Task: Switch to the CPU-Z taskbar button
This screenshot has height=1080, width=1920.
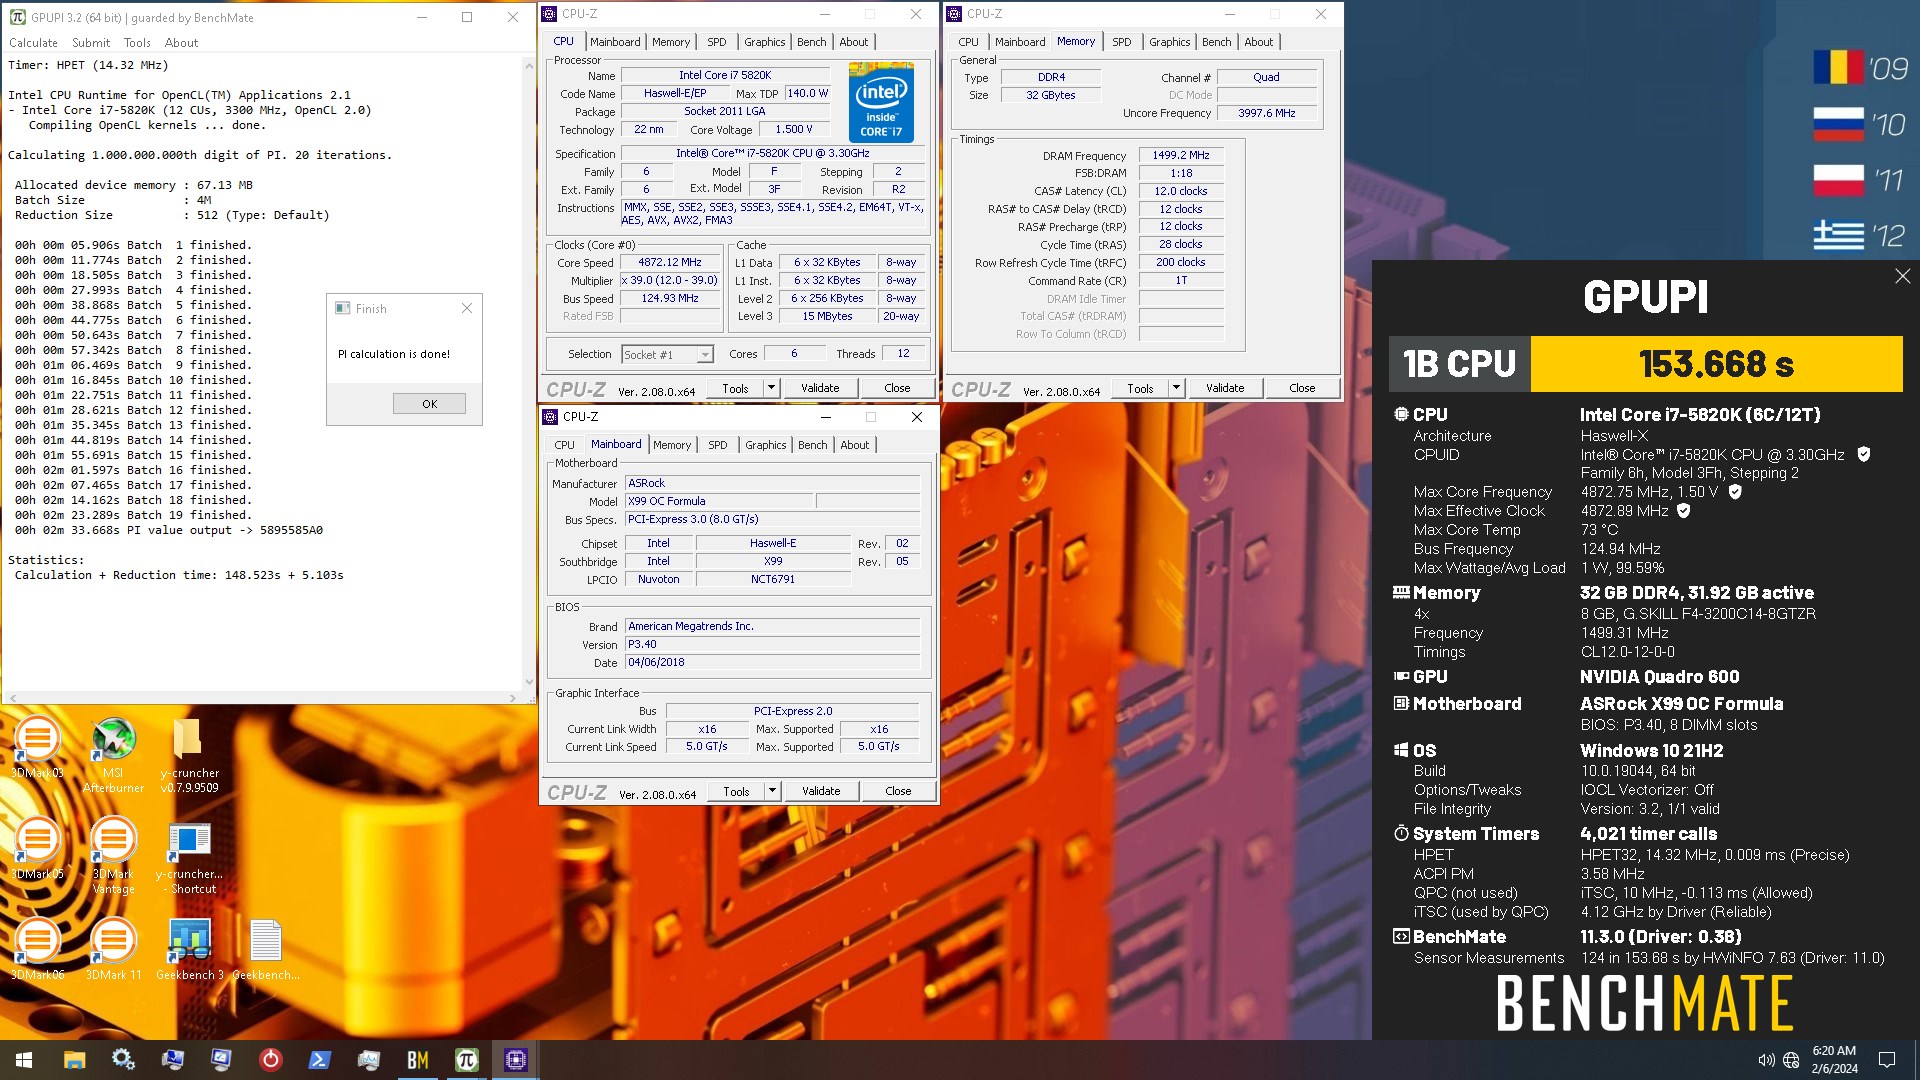Action: point(515,1060)
